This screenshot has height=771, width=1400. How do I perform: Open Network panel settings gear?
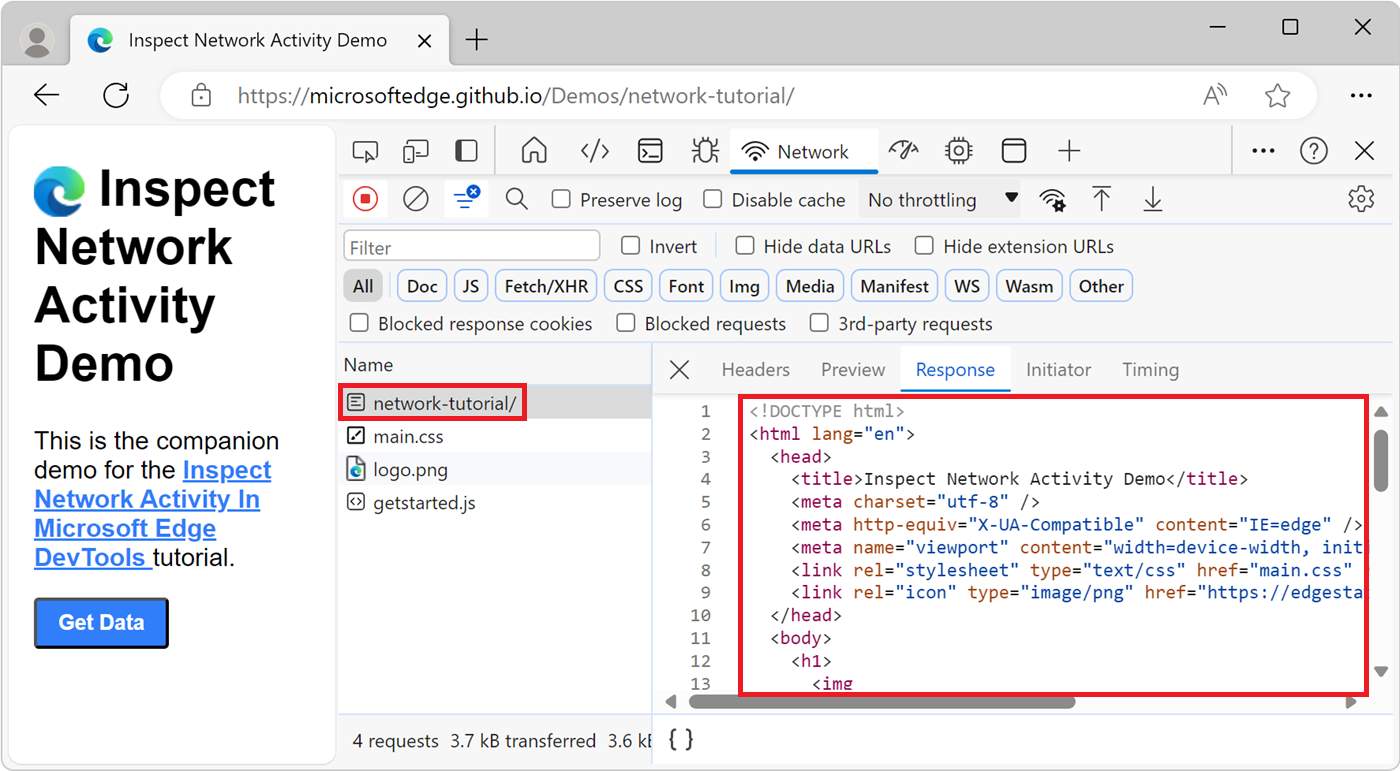point(1361,198)
